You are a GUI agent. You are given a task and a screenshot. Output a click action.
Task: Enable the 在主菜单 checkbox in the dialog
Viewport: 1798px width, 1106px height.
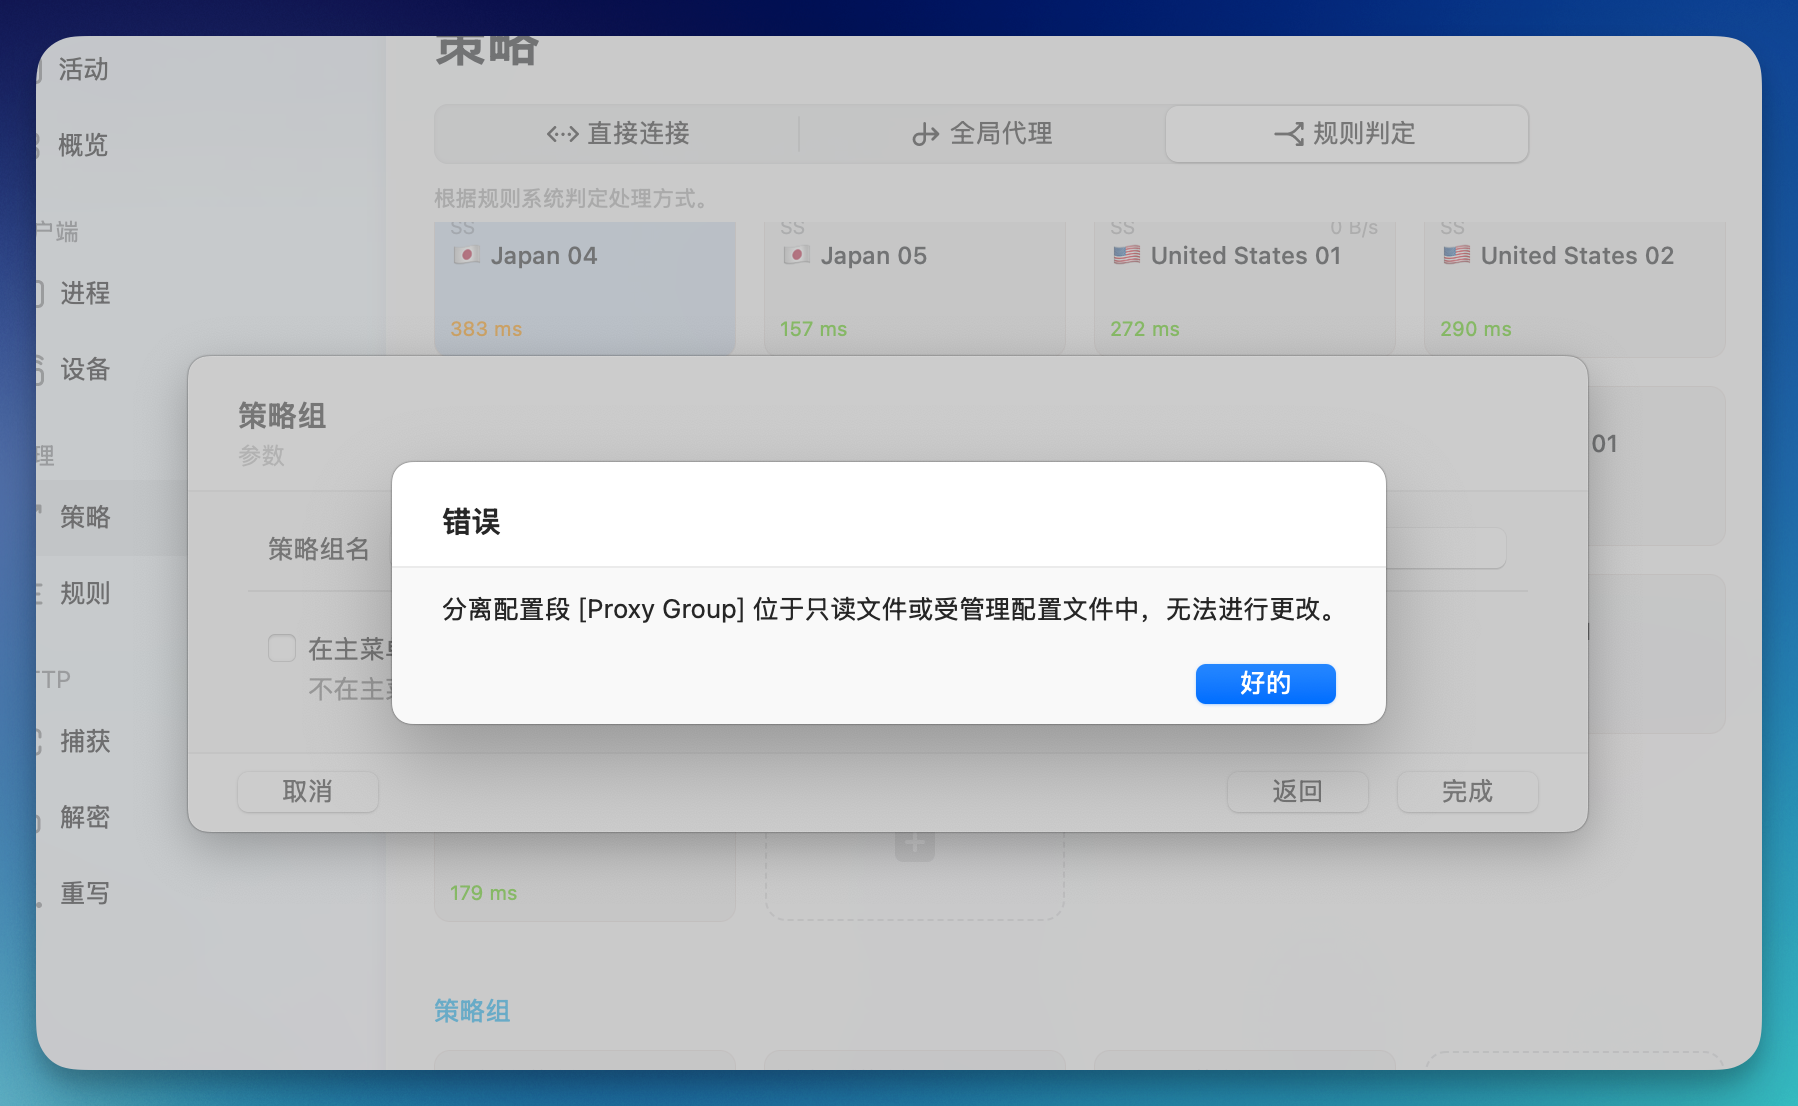pyautogui.click(x=281, y=648)
